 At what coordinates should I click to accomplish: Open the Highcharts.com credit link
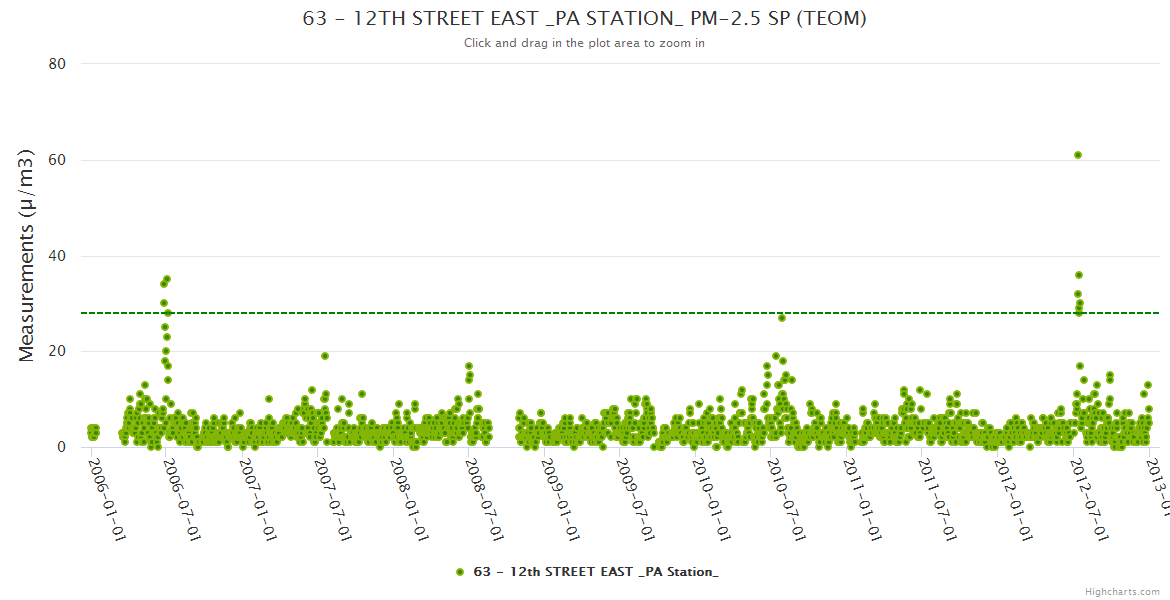(1122, 591)
